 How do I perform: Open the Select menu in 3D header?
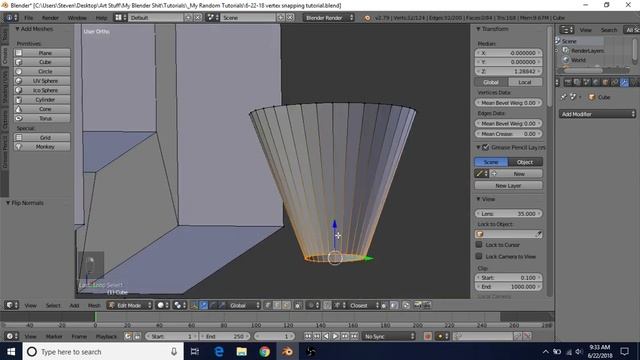pyautogui.click(x=53, y=305)
